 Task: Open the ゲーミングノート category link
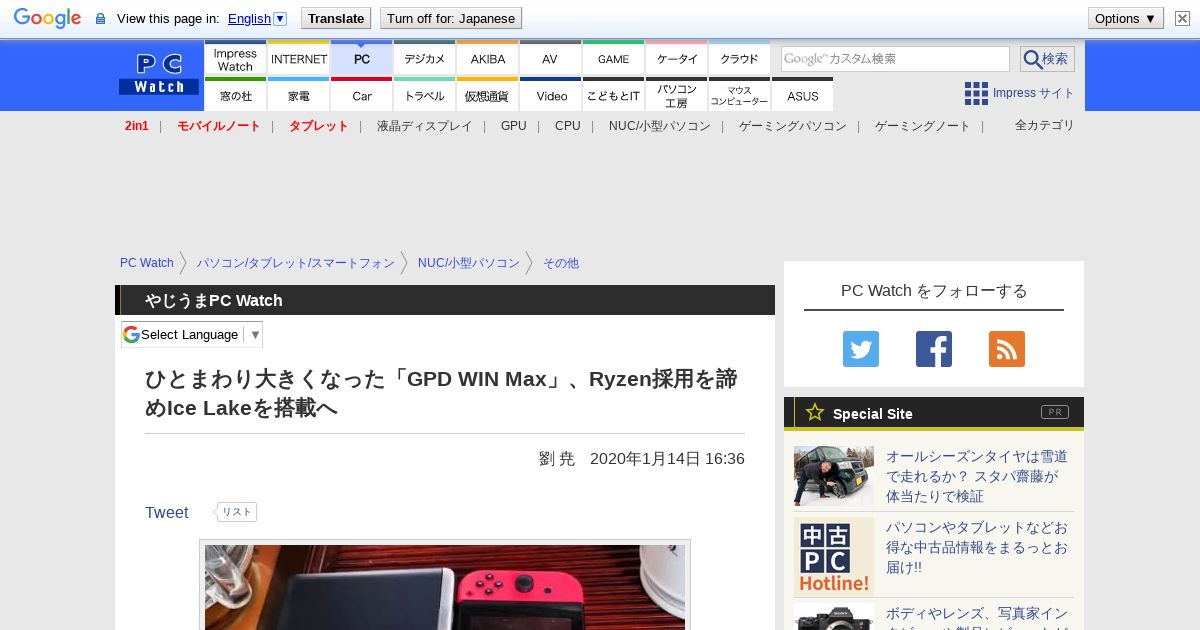[923, 126]
